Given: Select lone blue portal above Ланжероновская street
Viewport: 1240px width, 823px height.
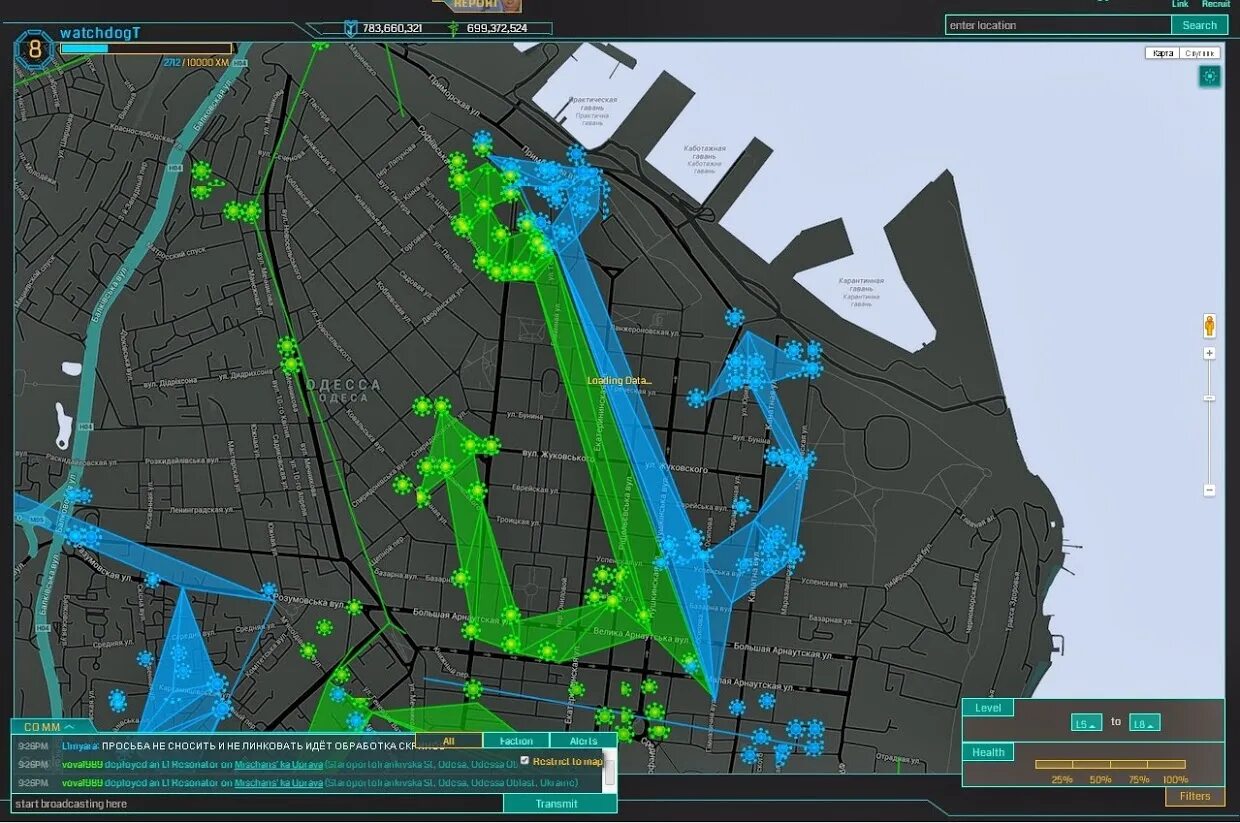Looking at the screenshot, I should pyautogui.click(x=735, y=318).
